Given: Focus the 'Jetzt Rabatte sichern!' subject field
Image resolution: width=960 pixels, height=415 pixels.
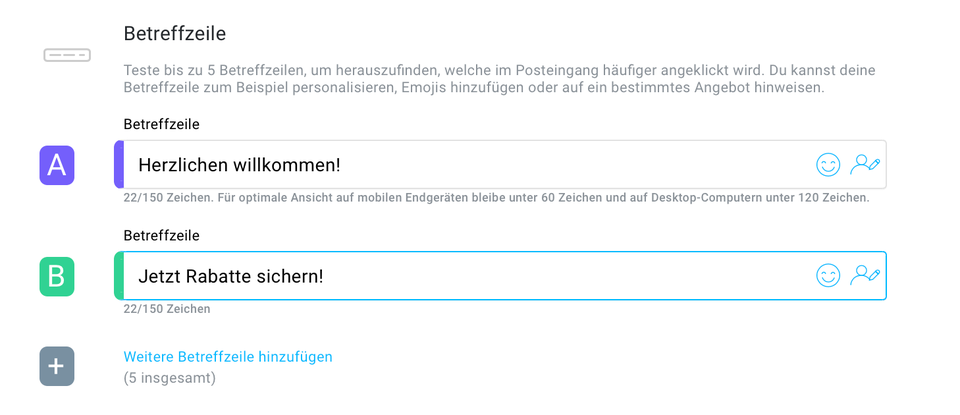Looking at the screenshot, I should (x=500, y=275).
